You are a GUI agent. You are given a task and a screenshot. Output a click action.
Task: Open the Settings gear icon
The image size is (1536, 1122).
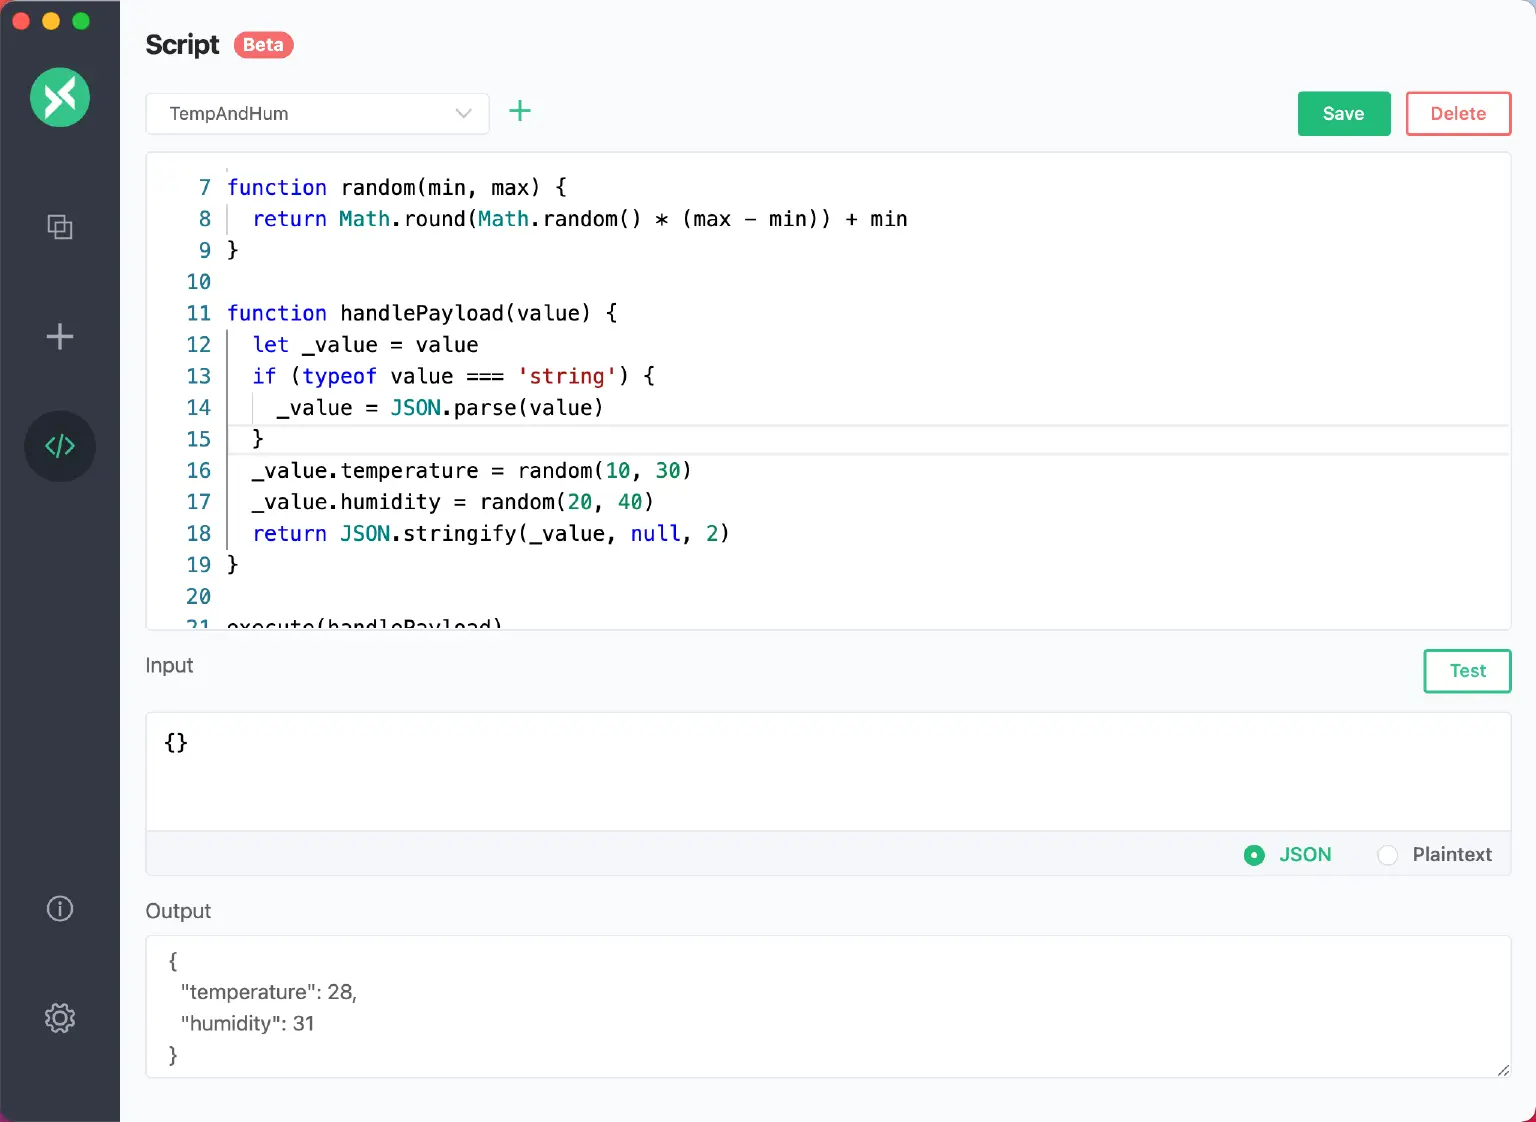(x=60, y=1018)
